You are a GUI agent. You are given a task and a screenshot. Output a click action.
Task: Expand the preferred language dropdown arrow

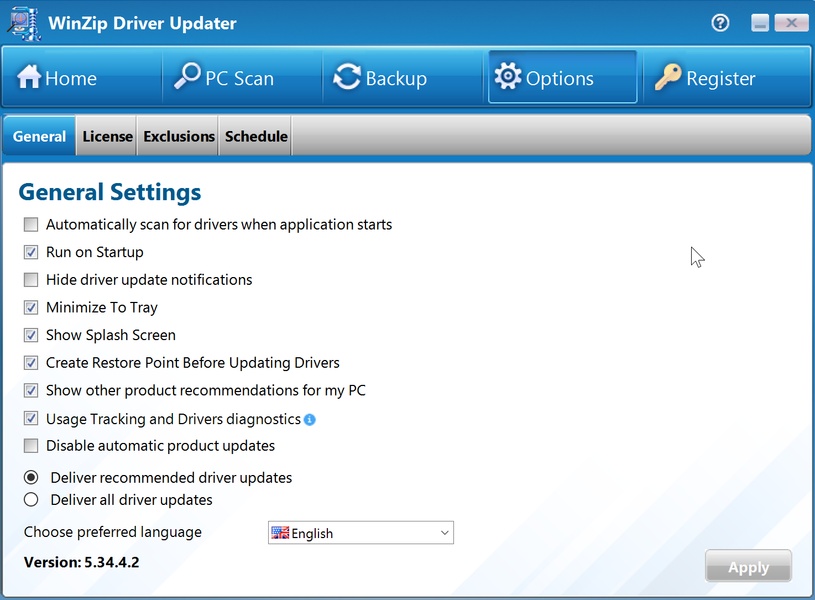click(x=444, y=533)
